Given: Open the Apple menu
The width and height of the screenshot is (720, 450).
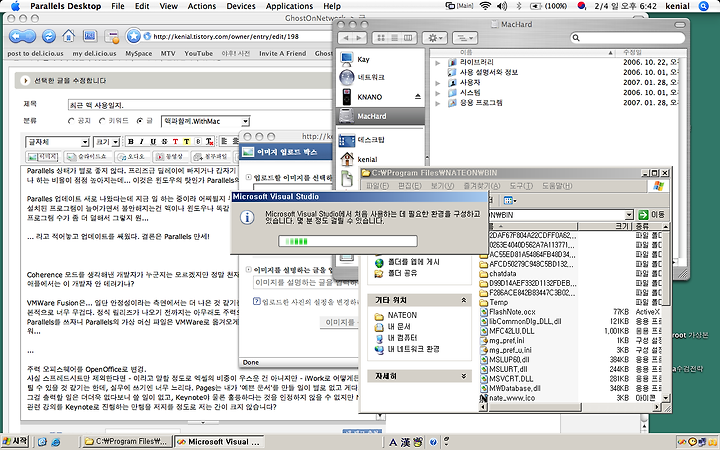Looking at the screenshot, I should [15, 6].
